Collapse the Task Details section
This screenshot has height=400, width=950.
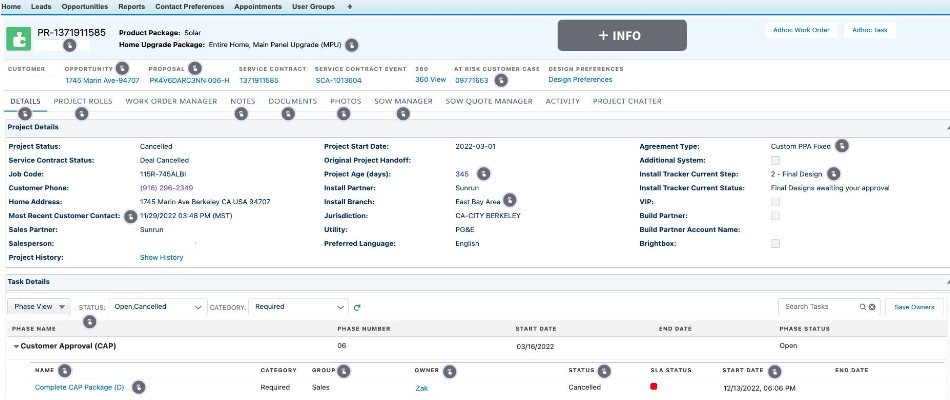click(x=946, y=282)
